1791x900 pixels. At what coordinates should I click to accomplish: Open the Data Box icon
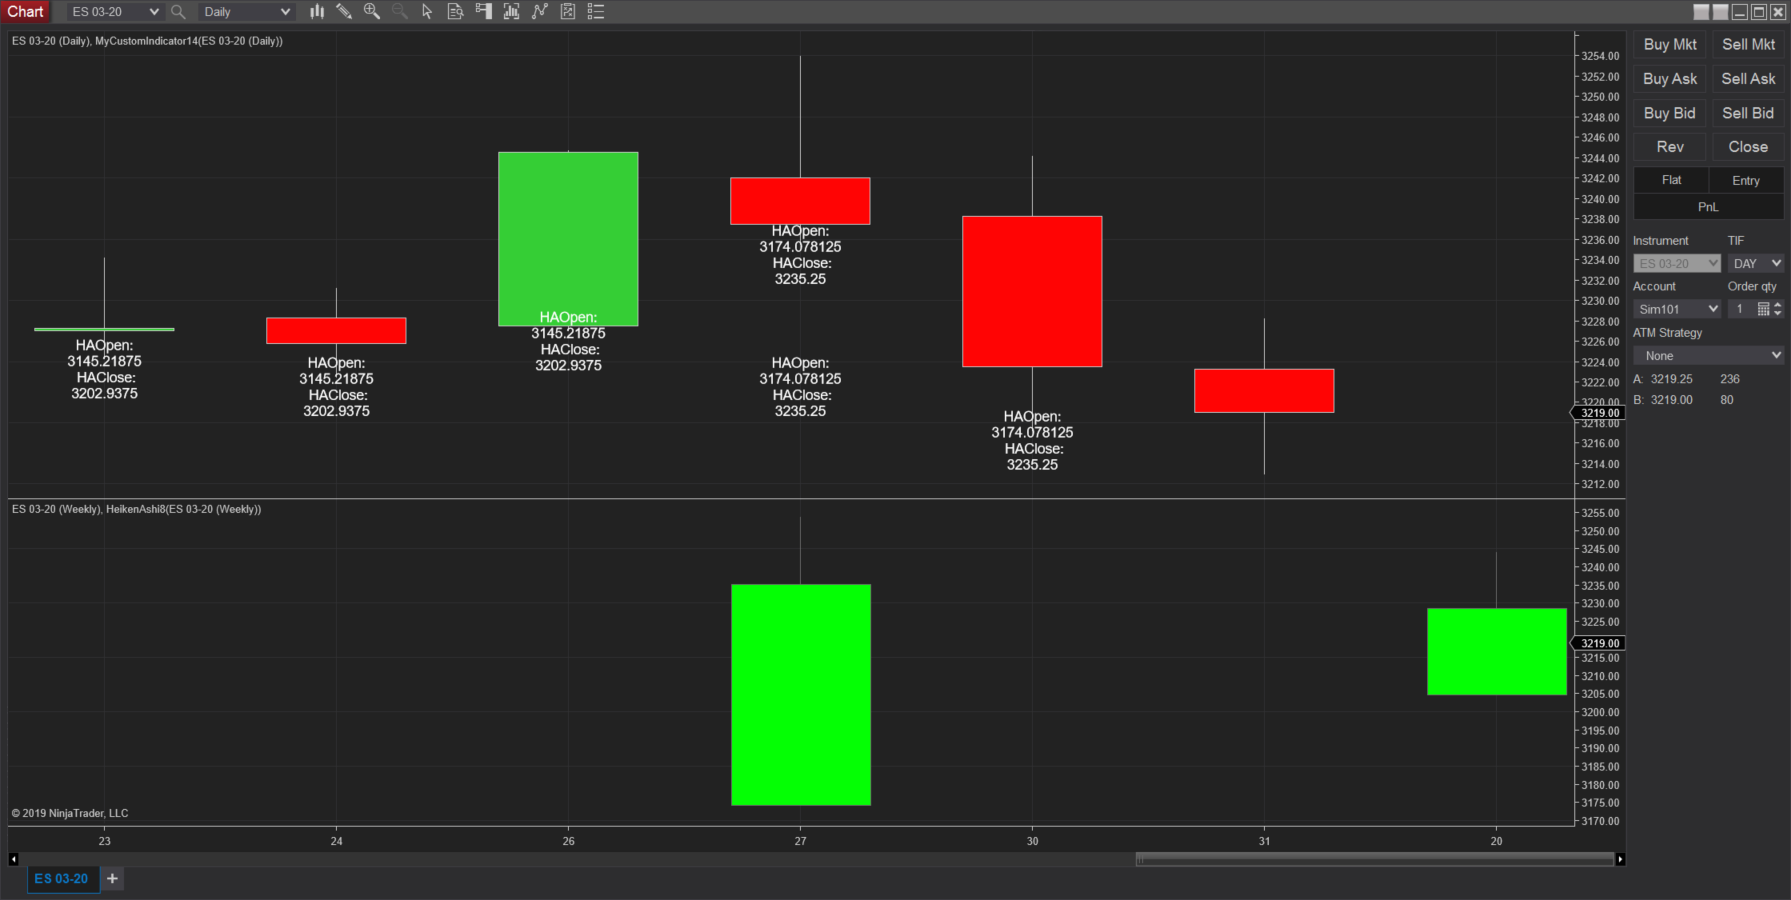point(455,12)
